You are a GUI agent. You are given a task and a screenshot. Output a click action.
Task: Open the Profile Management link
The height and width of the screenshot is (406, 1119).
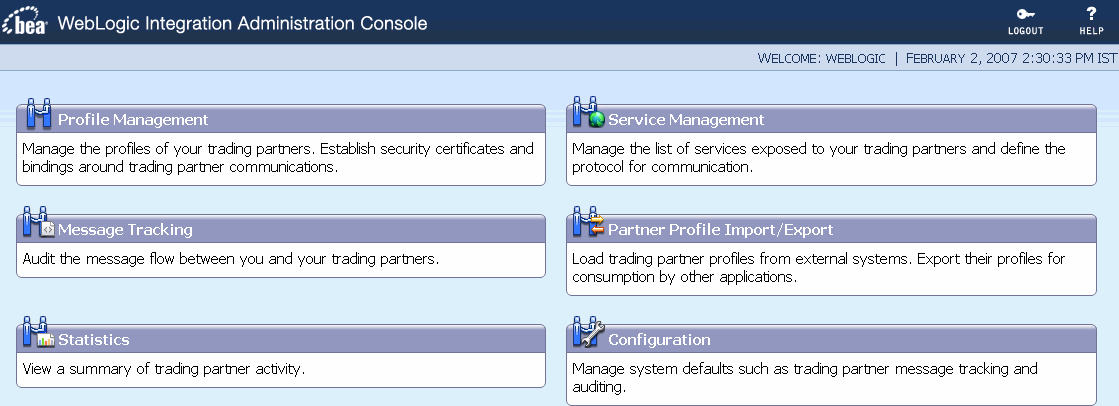coord(133,120)
